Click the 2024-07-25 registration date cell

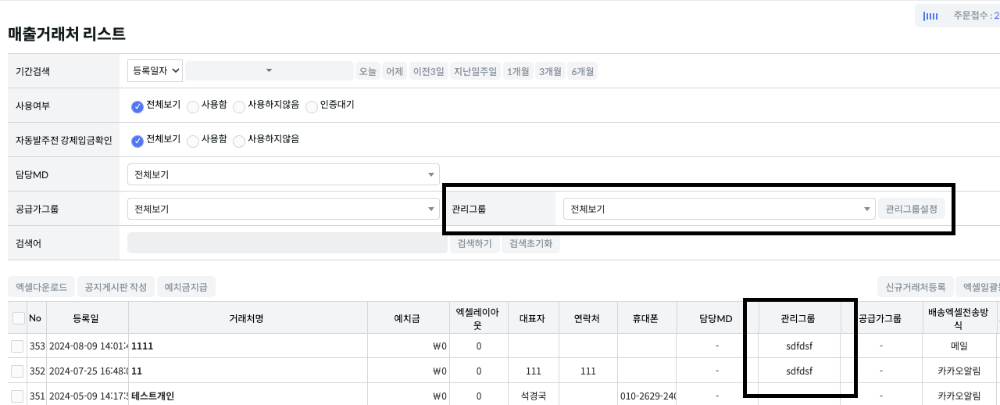(87, 371)
